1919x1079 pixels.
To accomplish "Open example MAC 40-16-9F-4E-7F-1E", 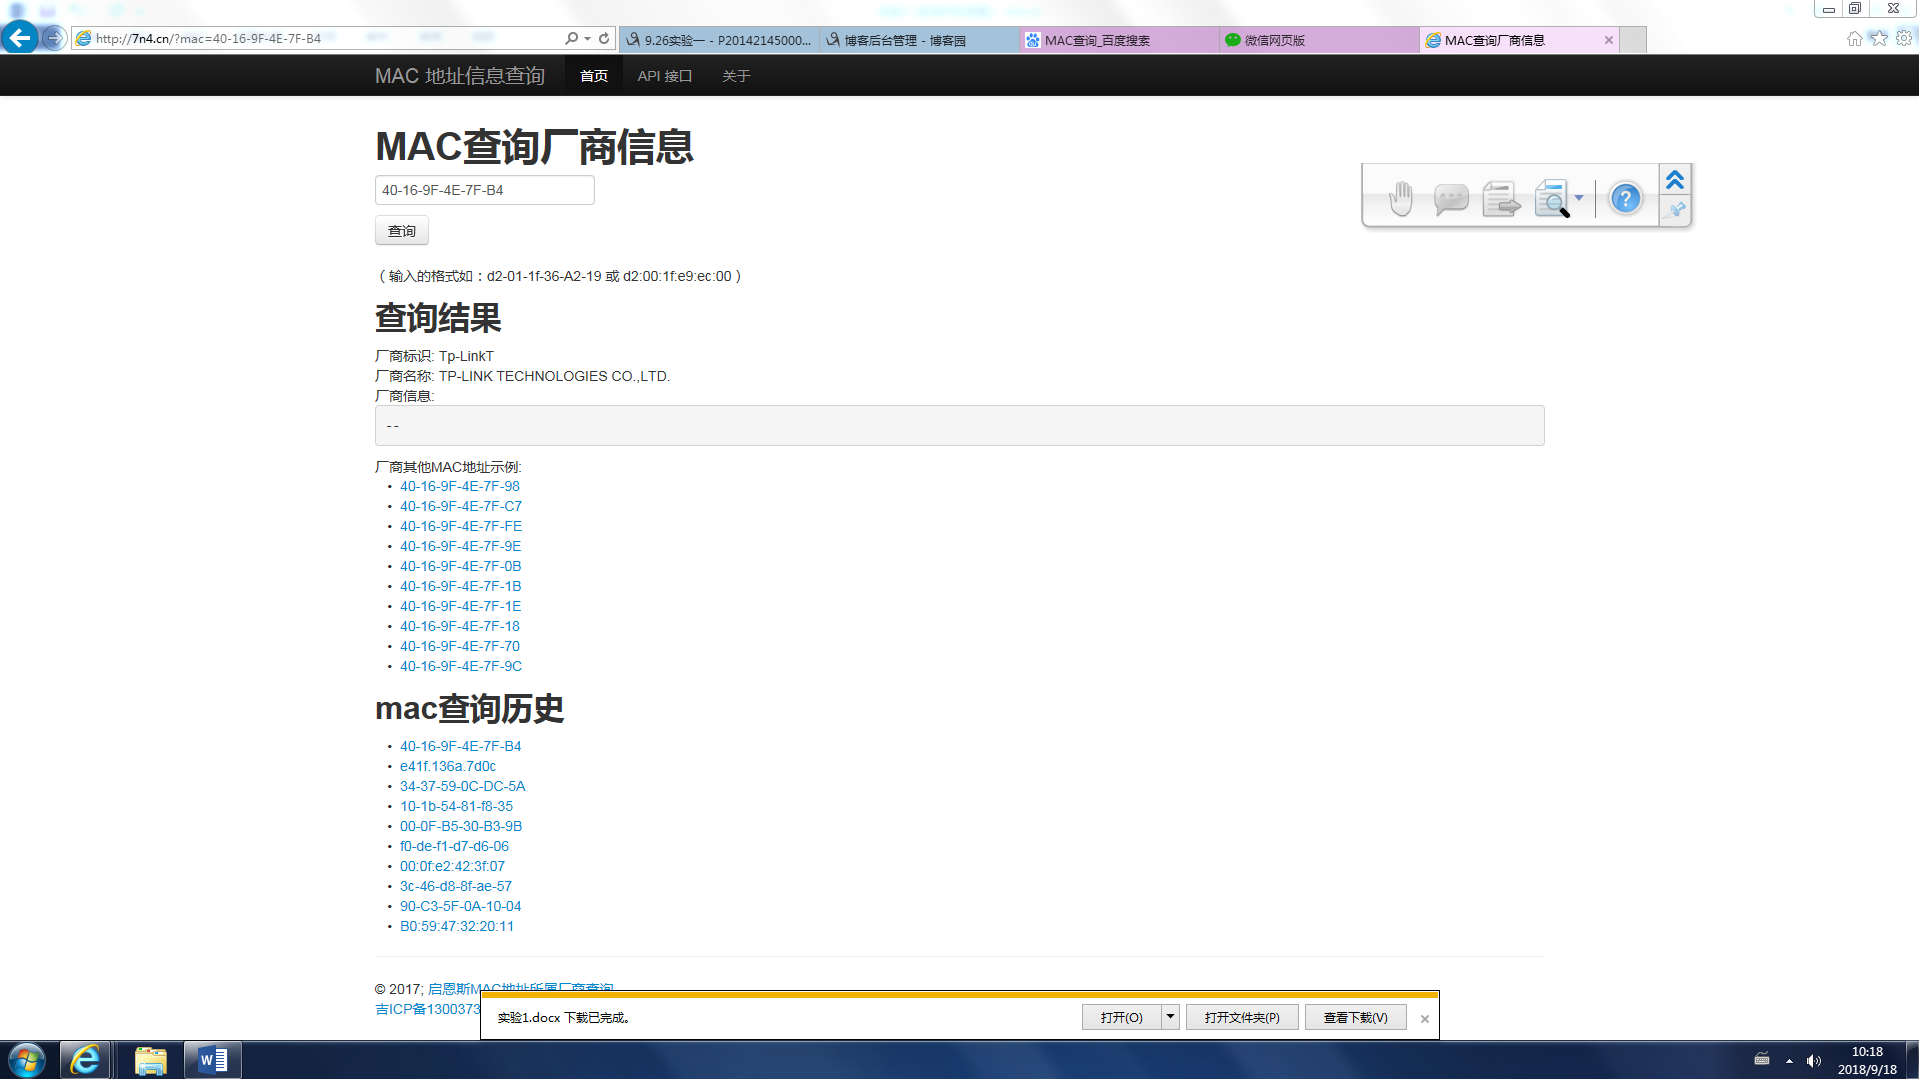I will point(461,607).
